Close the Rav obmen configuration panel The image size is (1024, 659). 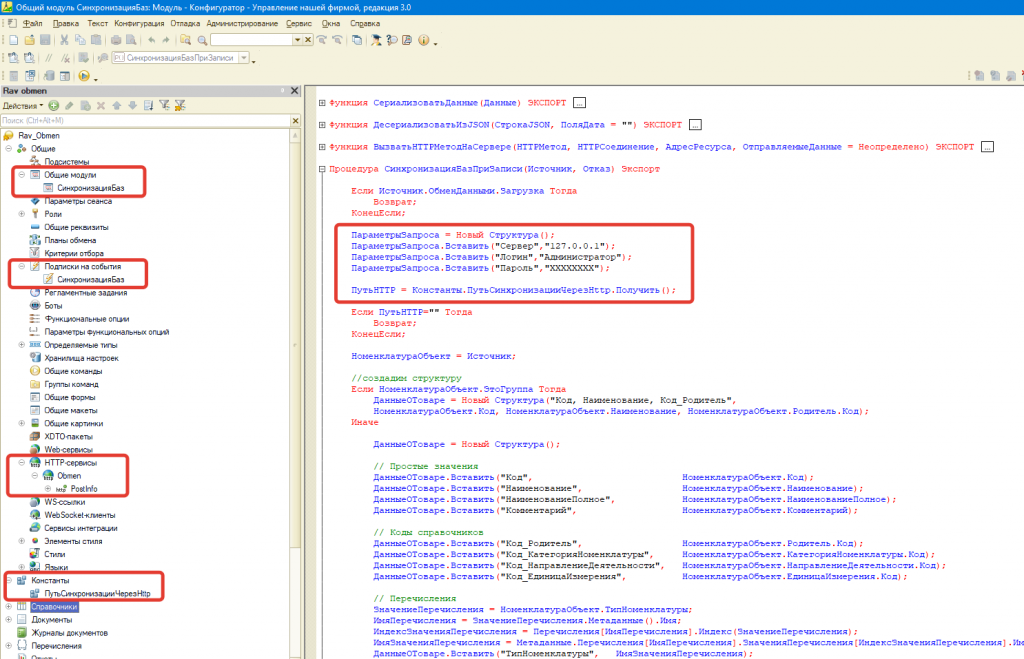pos(295,91)
